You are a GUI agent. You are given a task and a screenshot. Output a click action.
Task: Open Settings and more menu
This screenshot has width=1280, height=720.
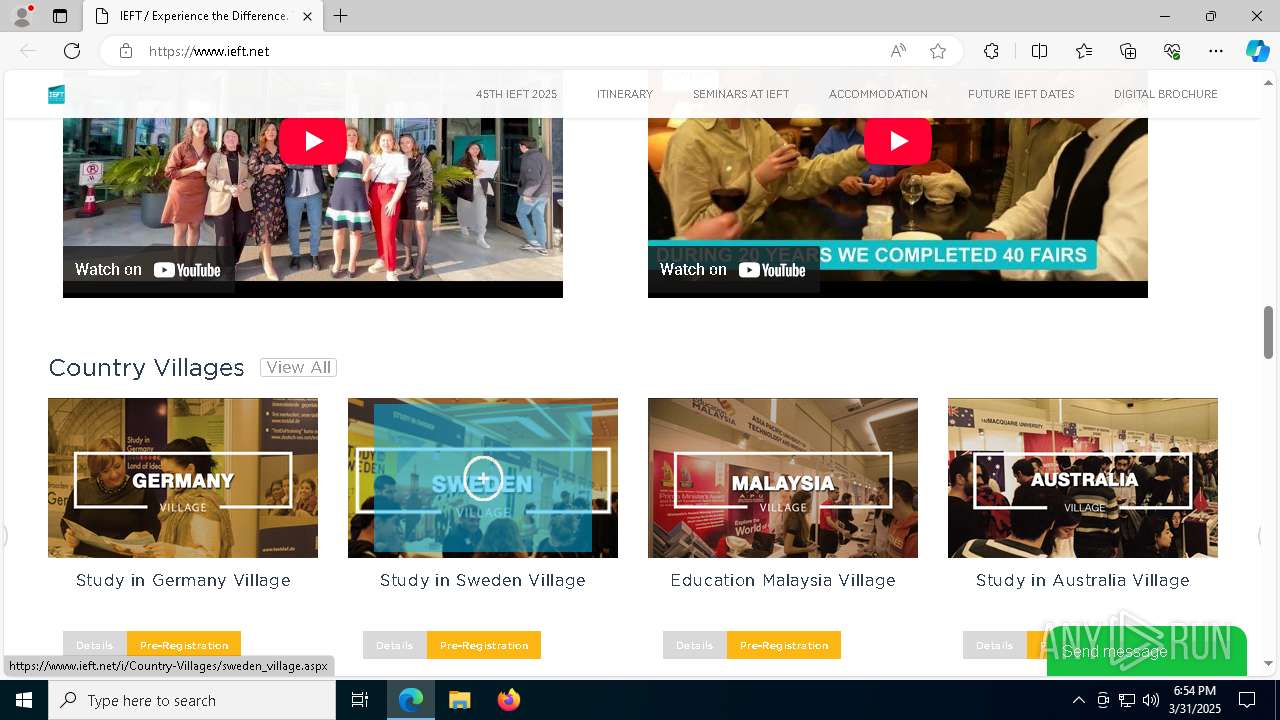(1216, 51)
